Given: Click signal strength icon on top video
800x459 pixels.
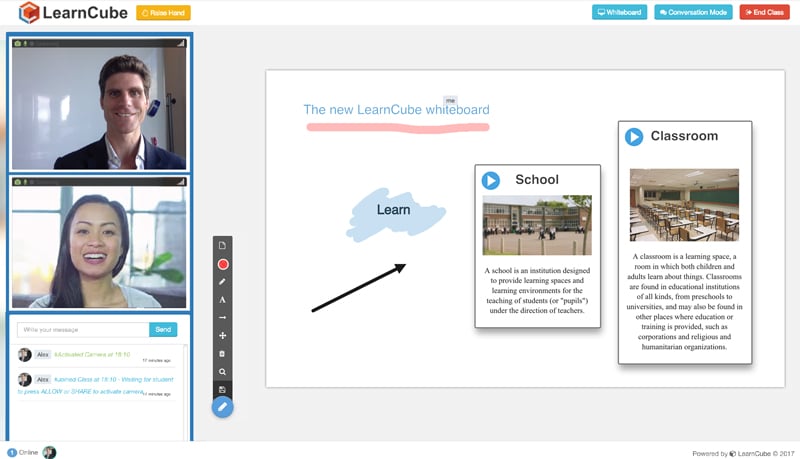Looking at the screenshot, I should click(x=181, y=43).
